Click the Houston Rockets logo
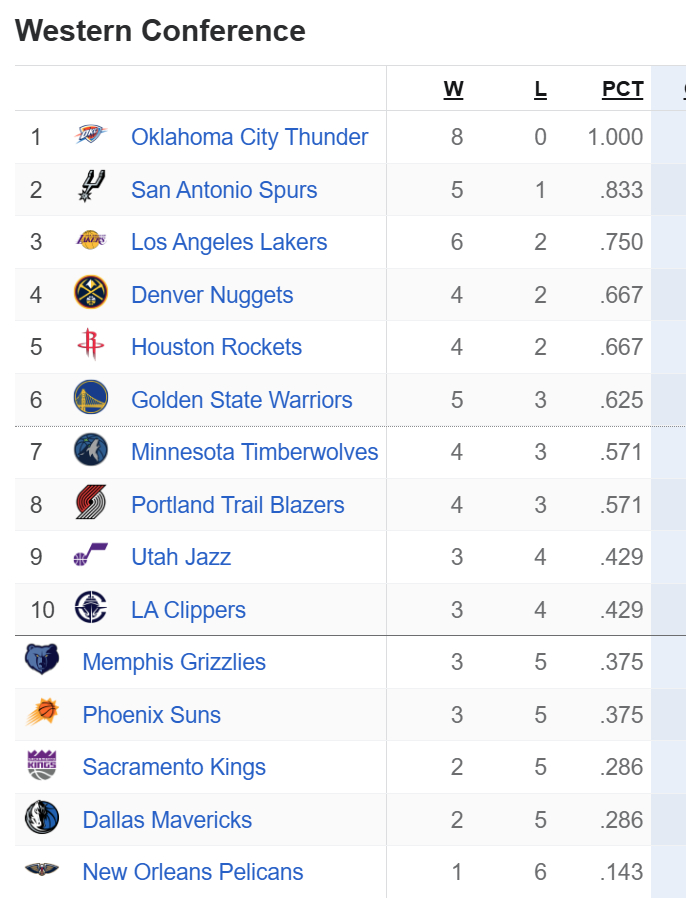This screenshot has height=898, width=686. 90,346
